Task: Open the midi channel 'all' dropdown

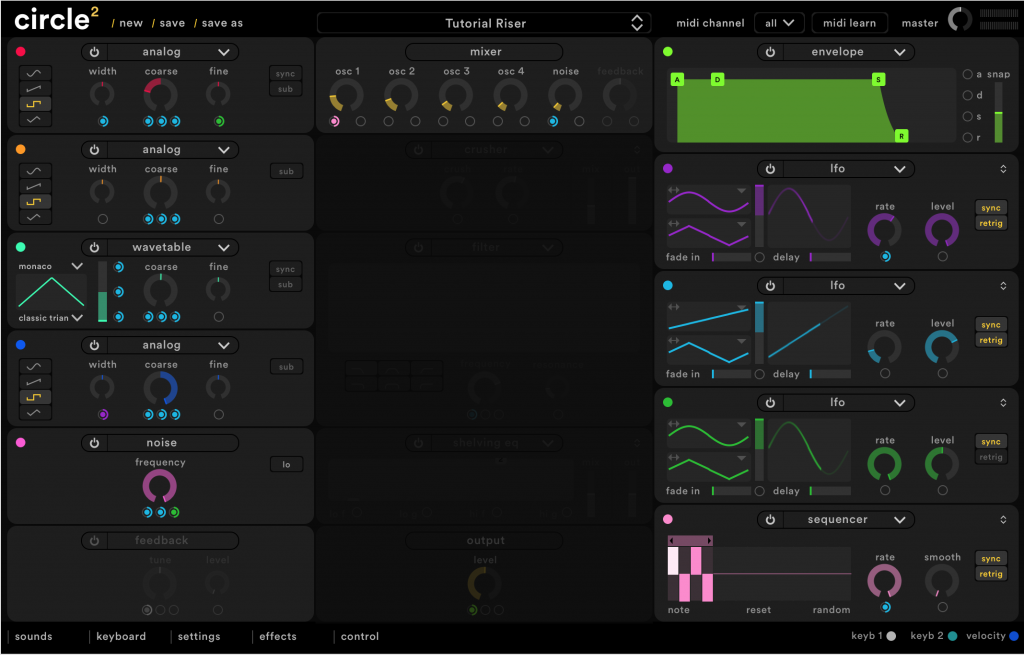Action: (x=779, y=23)
